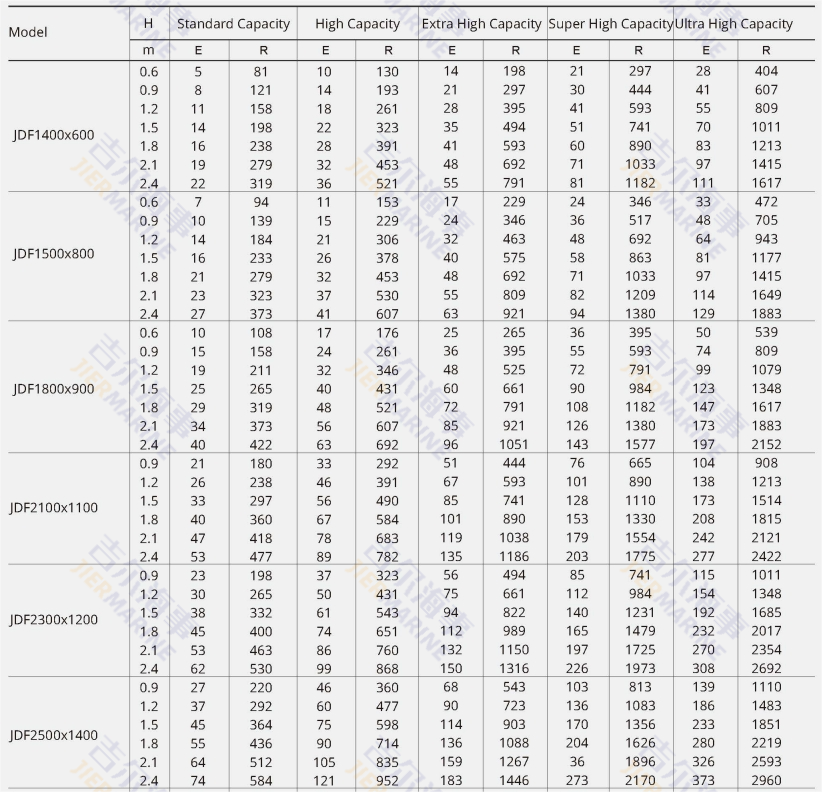Select the JDF1400x600 model label
Screen dimensions: 822x792
pos(54,135)
